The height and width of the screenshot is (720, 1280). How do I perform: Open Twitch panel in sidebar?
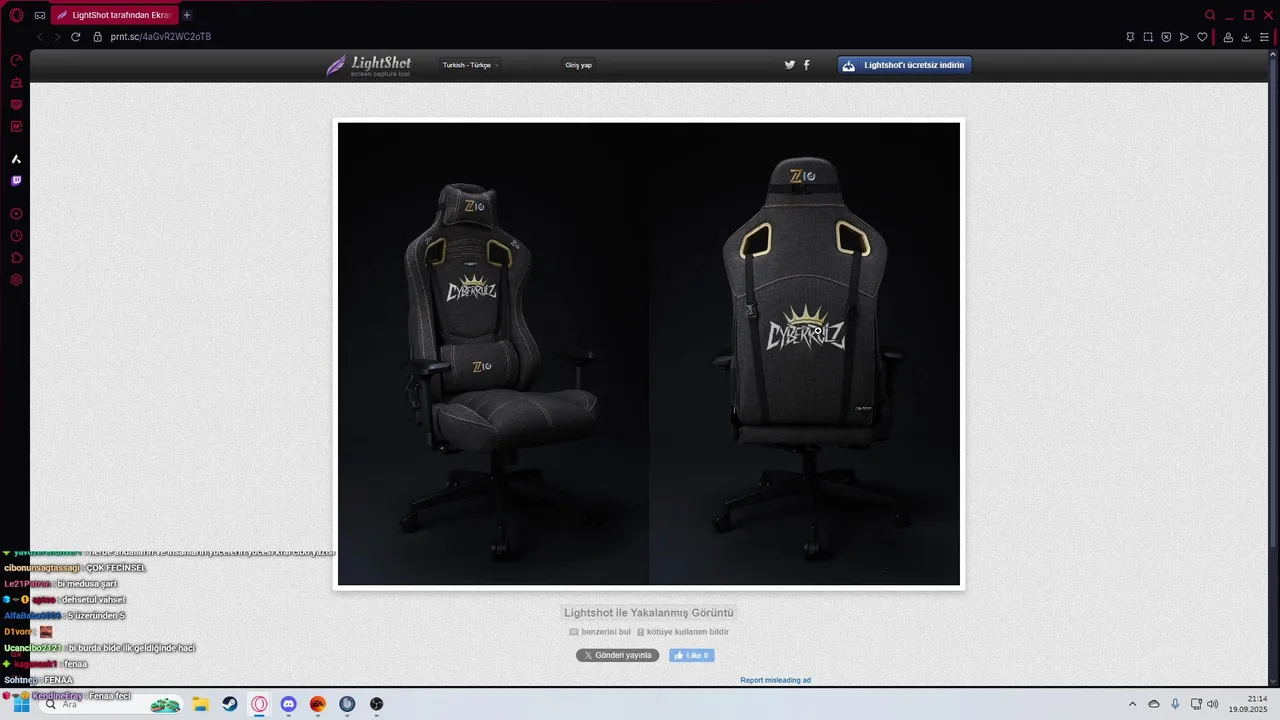(x=16, y=181)
